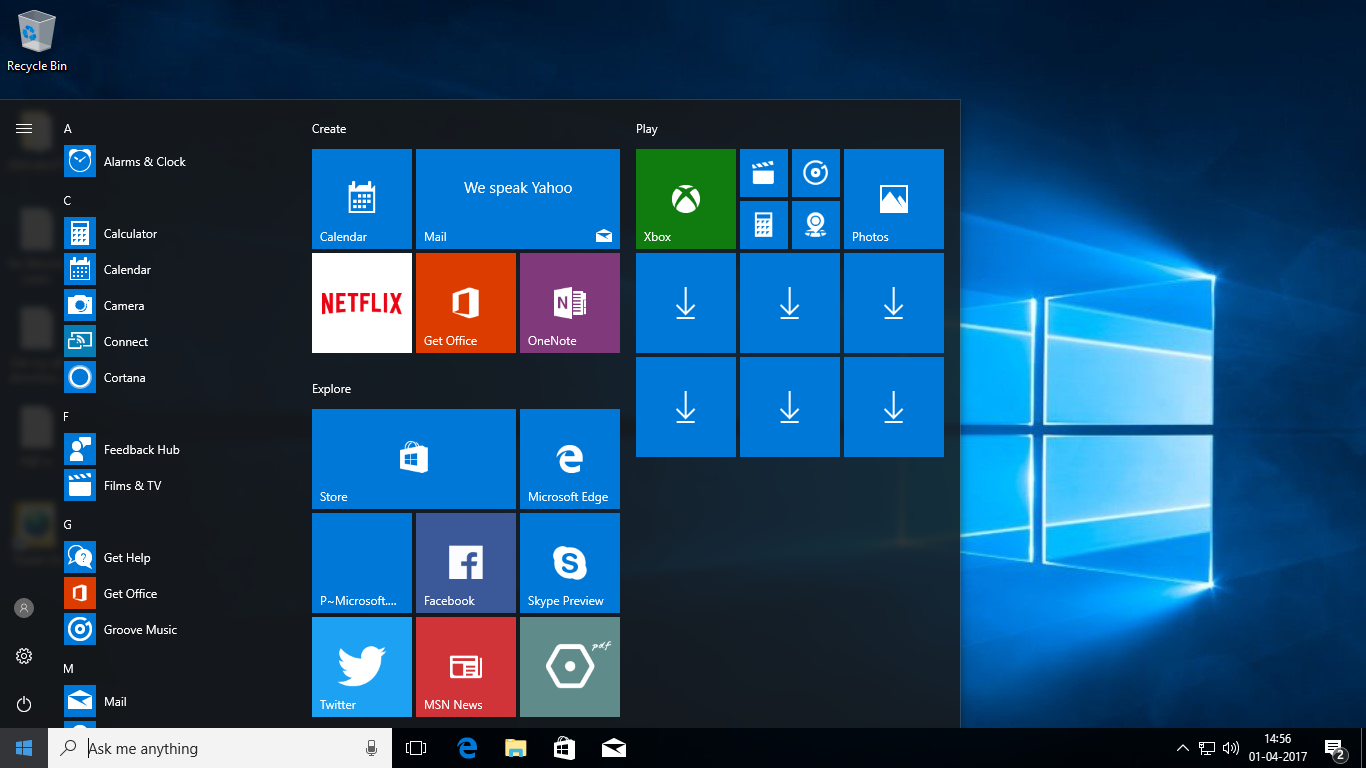Open the Facebook tile
Viewport: 1366px width, 768px height.
click(x=466, y=563)
